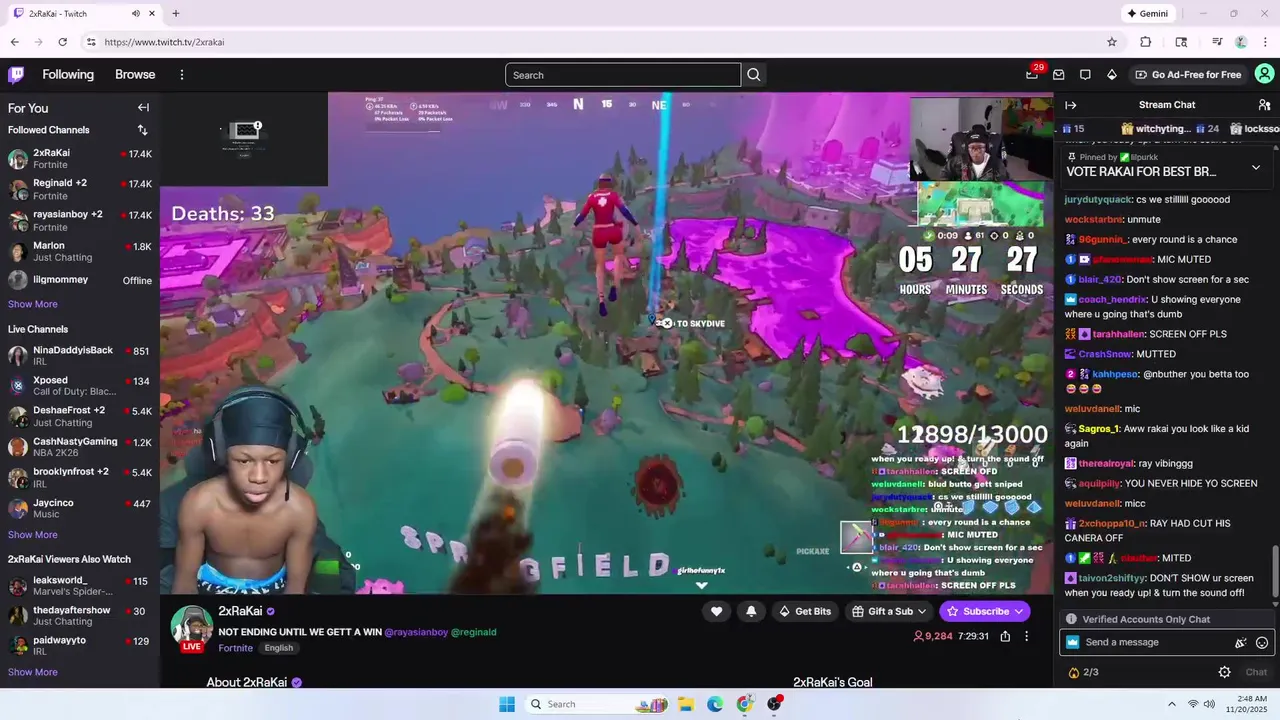Click the English language tag
Image resolution: width=1280 pixels, height=720 pixels.
coord(278,648)
